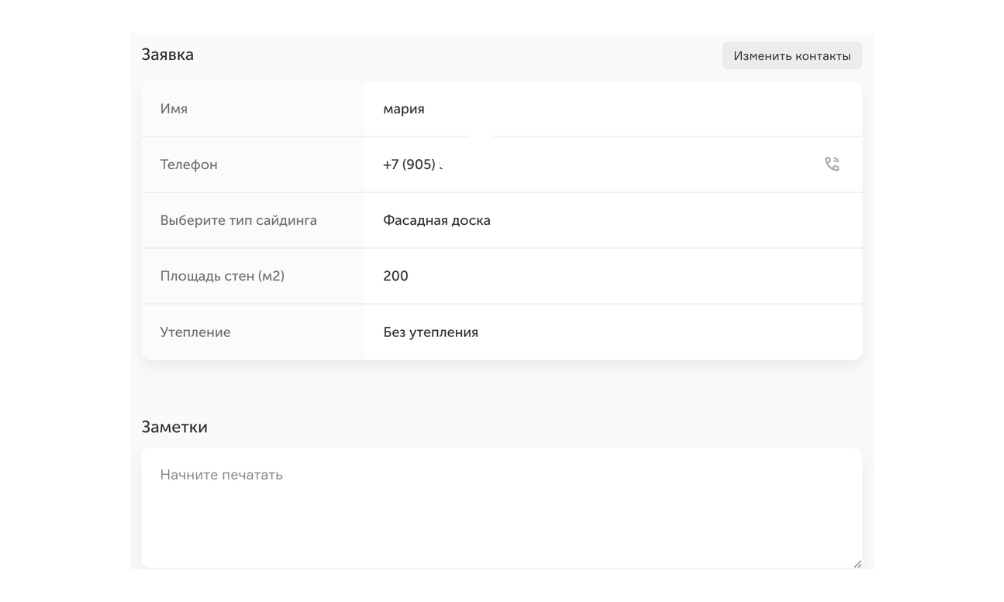Click the value Фасадная доска
The width and height of the screenshot is (1004, 602).
point(437,220)
